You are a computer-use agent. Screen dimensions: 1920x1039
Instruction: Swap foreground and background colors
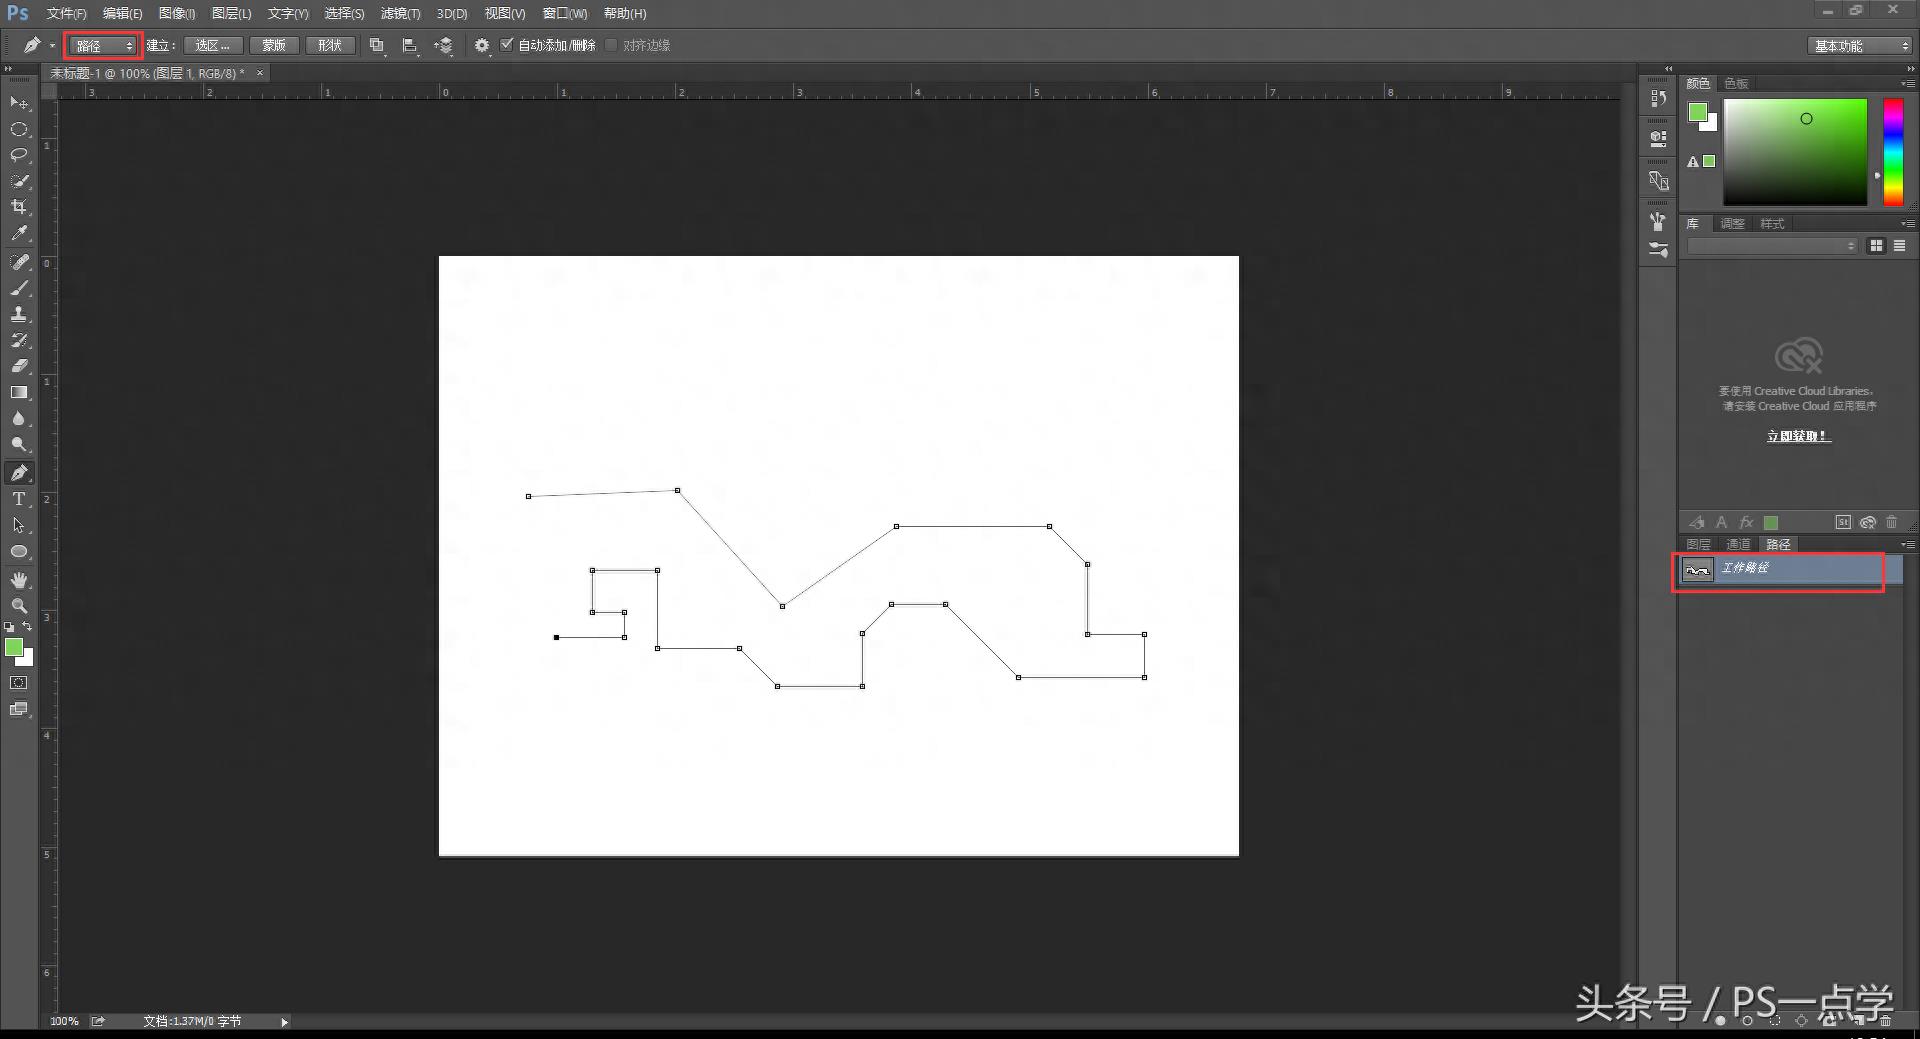point(28,626)
